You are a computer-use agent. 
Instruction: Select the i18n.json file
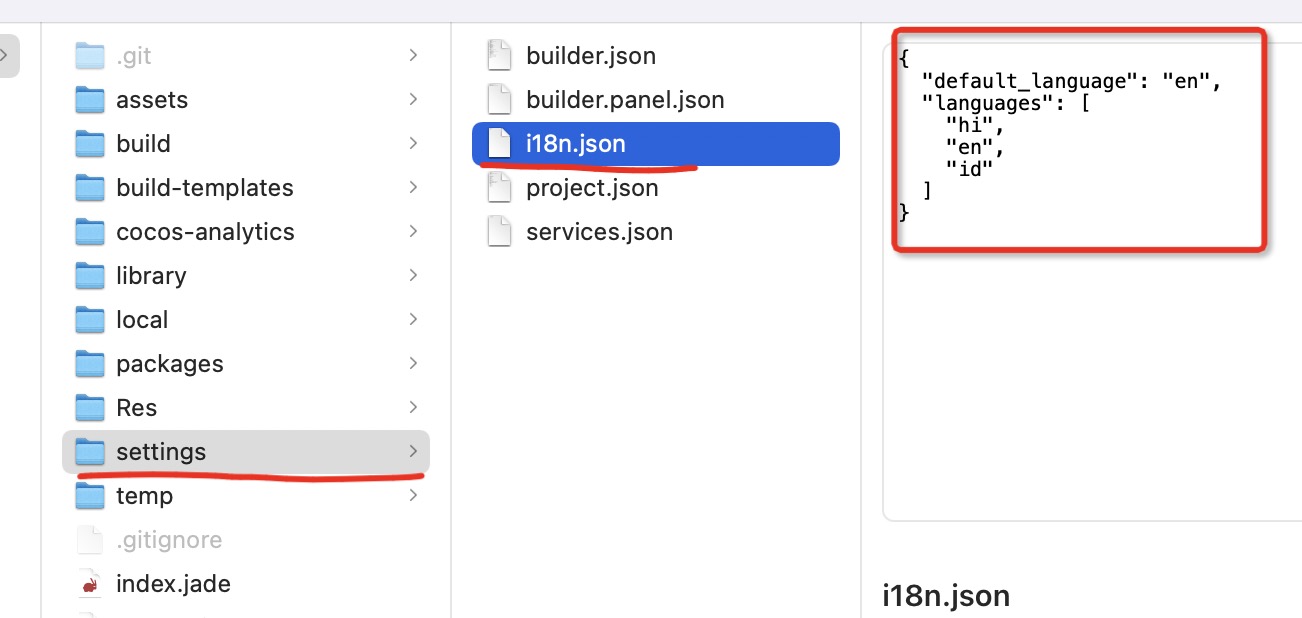[575, 144]
